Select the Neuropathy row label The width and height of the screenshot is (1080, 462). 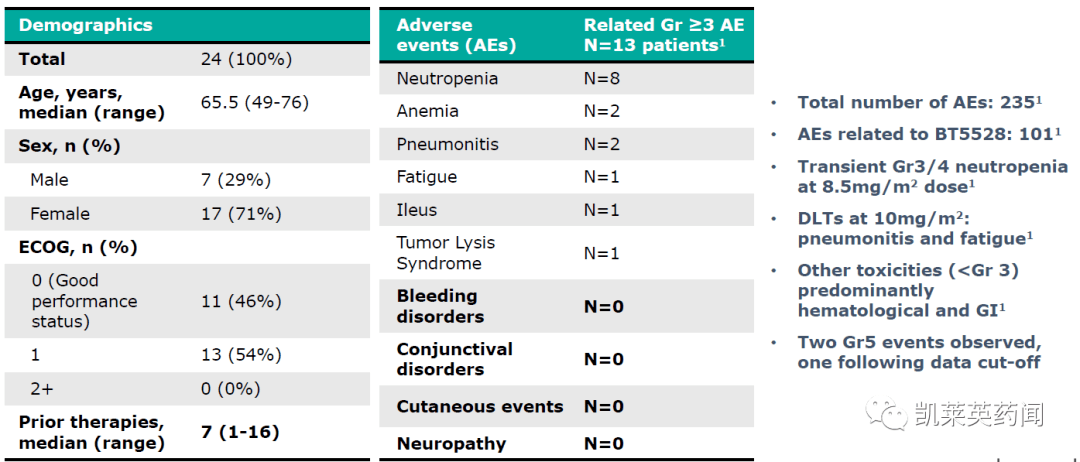point(451,443)
